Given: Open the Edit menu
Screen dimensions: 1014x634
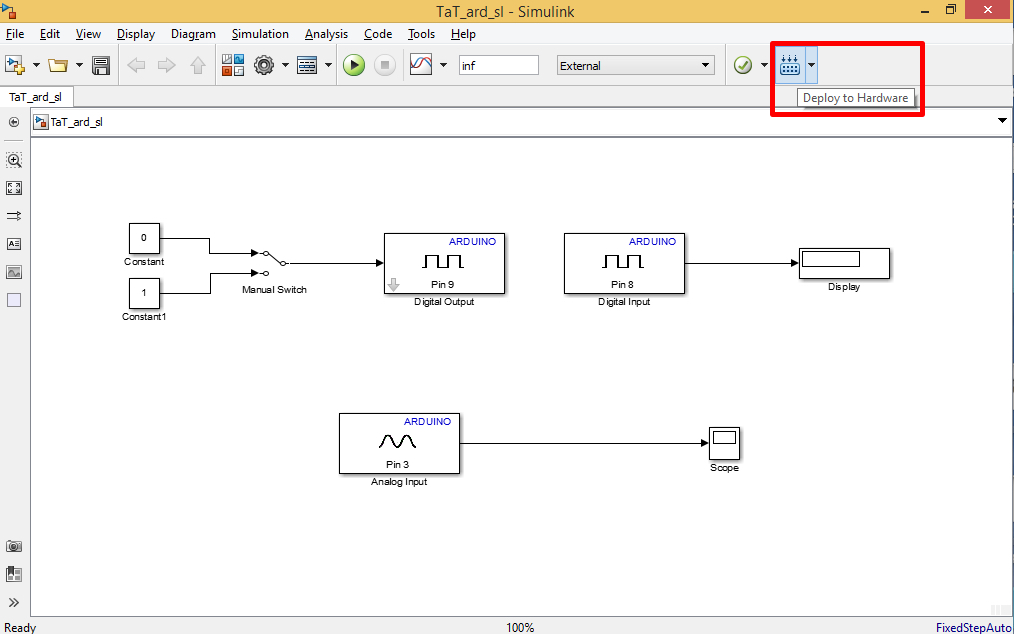Looking at the screenshot, I should (x=50, y=34).
